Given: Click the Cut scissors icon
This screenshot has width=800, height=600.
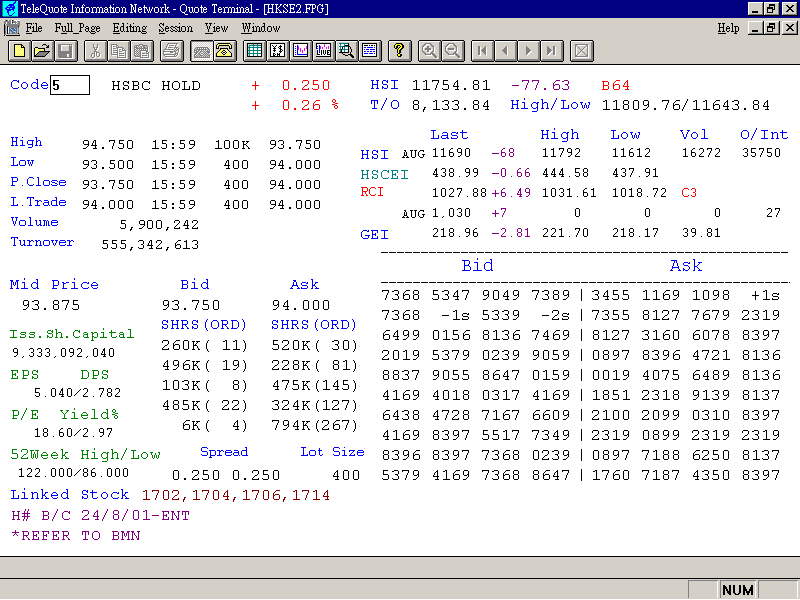Looking at the screenshot, I should 95,51.
